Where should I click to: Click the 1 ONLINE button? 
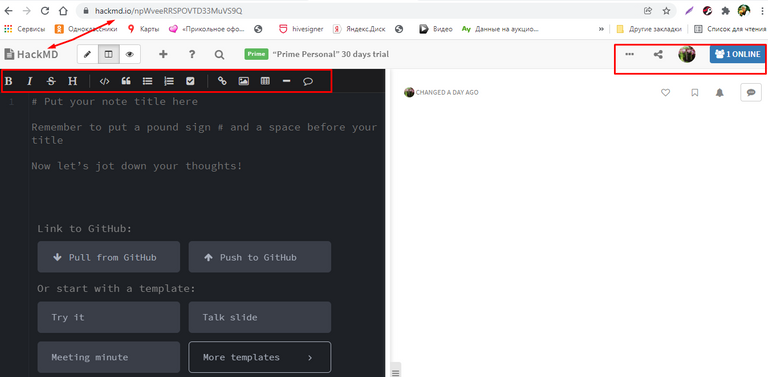738,54
